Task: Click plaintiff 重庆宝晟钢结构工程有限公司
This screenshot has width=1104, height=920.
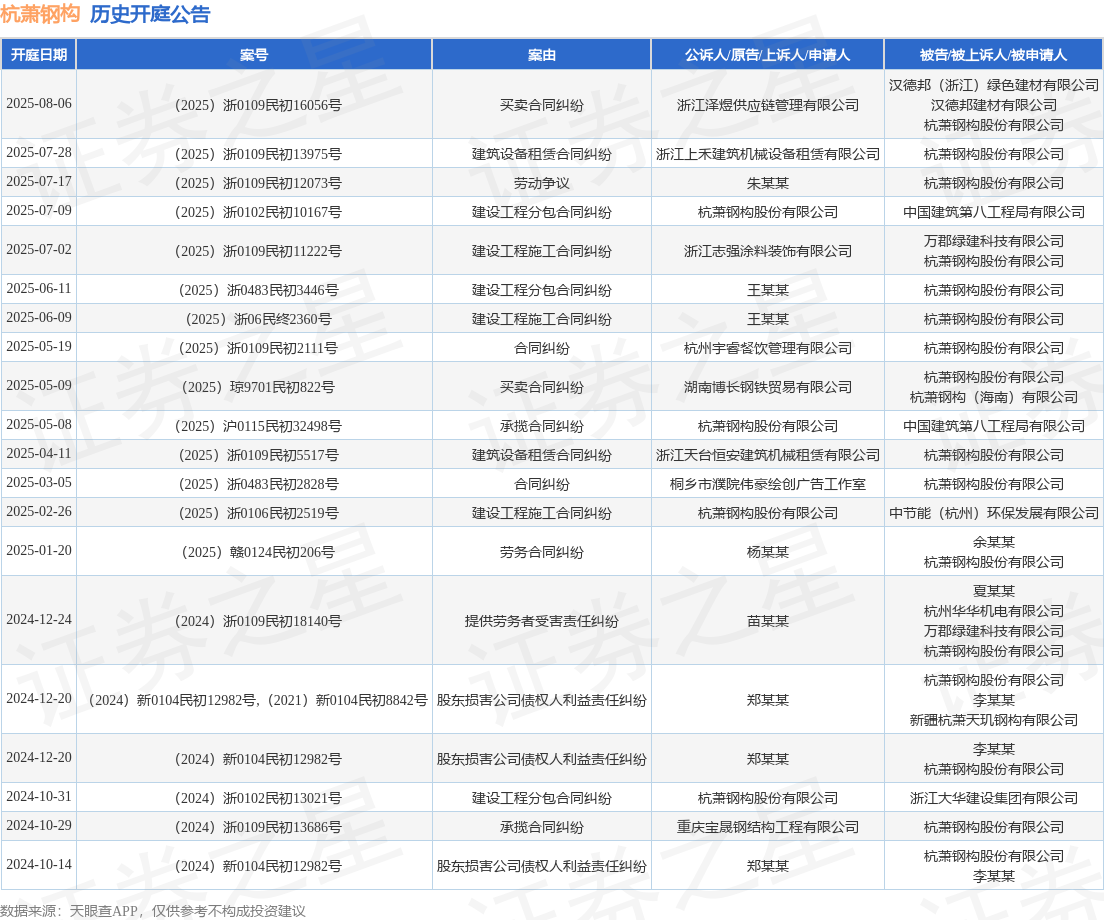Action: click(x=767, y=827)
